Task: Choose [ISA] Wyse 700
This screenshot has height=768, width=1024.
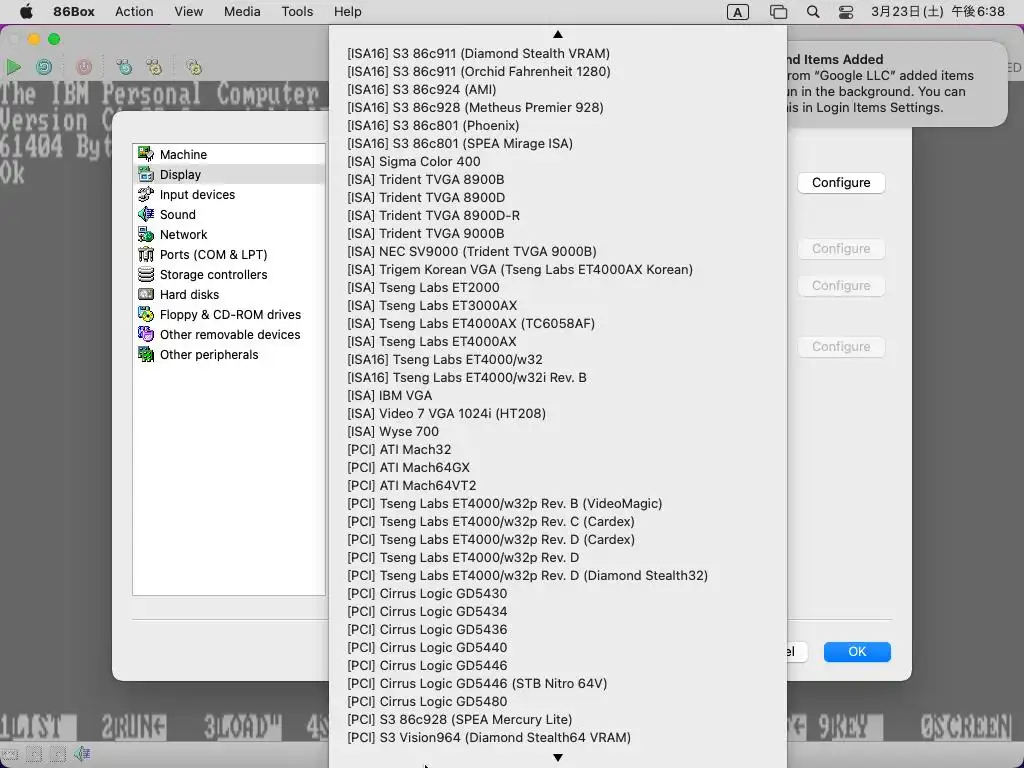Action: (x=558, y=431)
